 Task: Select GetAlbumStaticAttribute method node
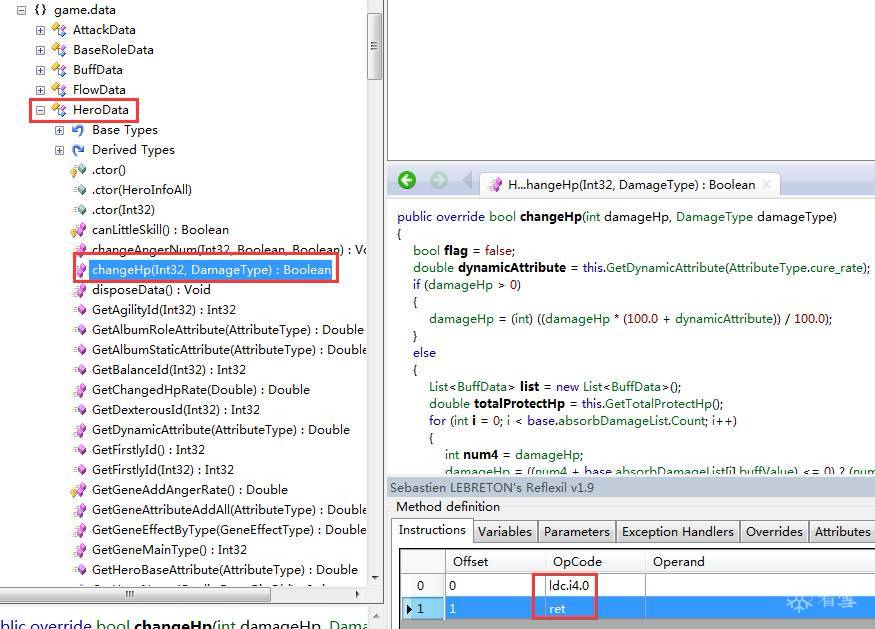(x=229, y=350)
